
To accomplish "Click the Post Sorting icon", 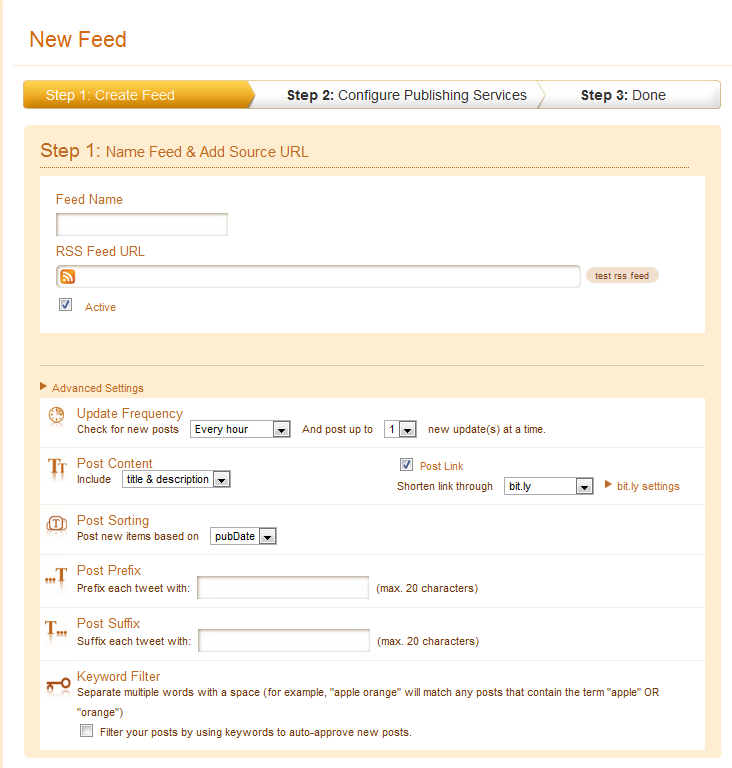I will point(57,524).
